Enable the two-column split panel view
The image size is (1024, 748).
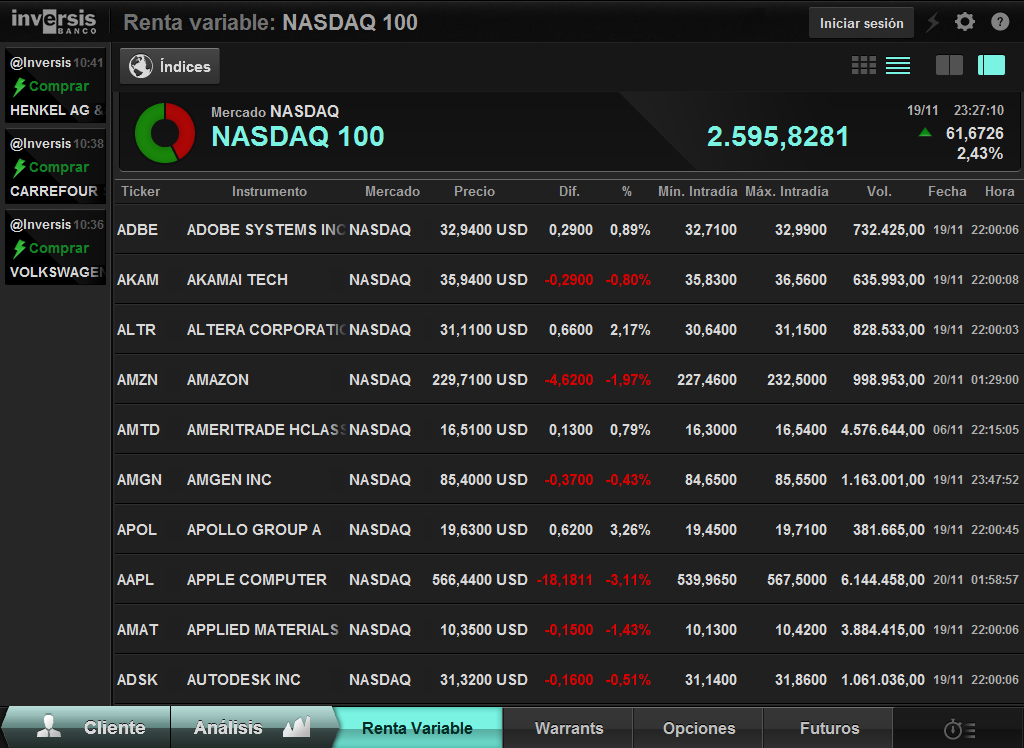coord(949,65)
